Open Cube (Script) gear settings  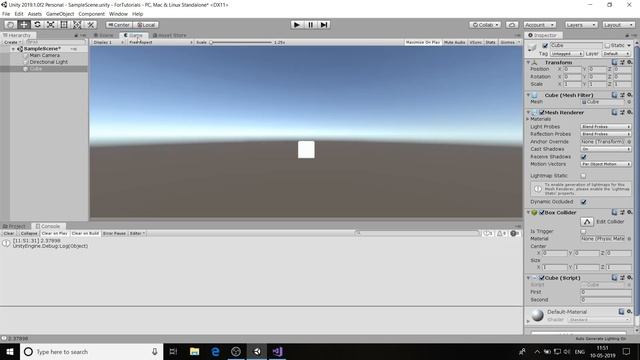coord(629,278)
